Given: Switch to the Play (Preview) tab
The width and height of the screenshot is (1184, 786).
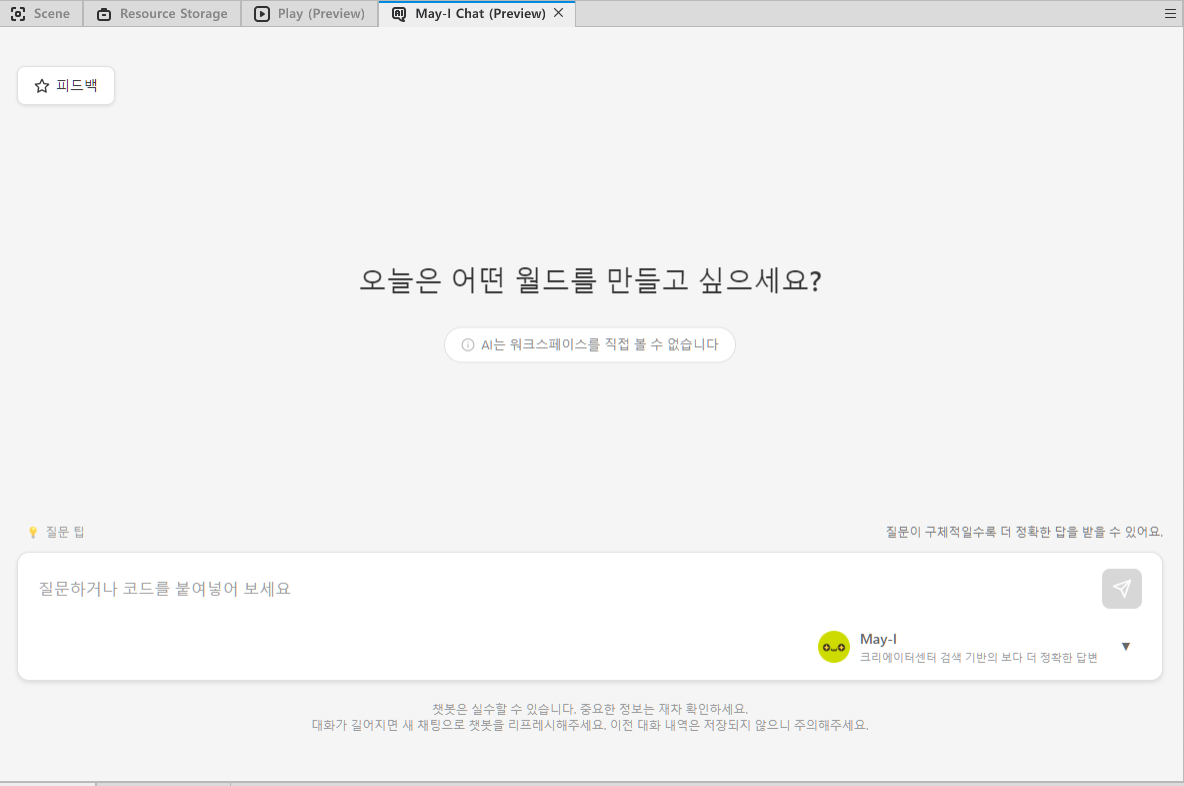Looking at the screenshot, I should (x=310, y=14).
